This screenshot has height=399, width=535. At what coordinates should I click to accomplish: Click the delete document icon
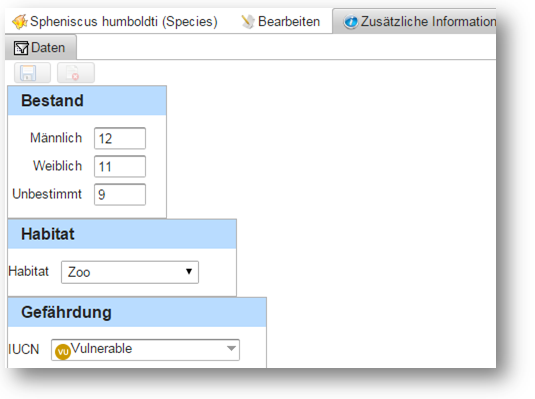(x=73, y=73)
